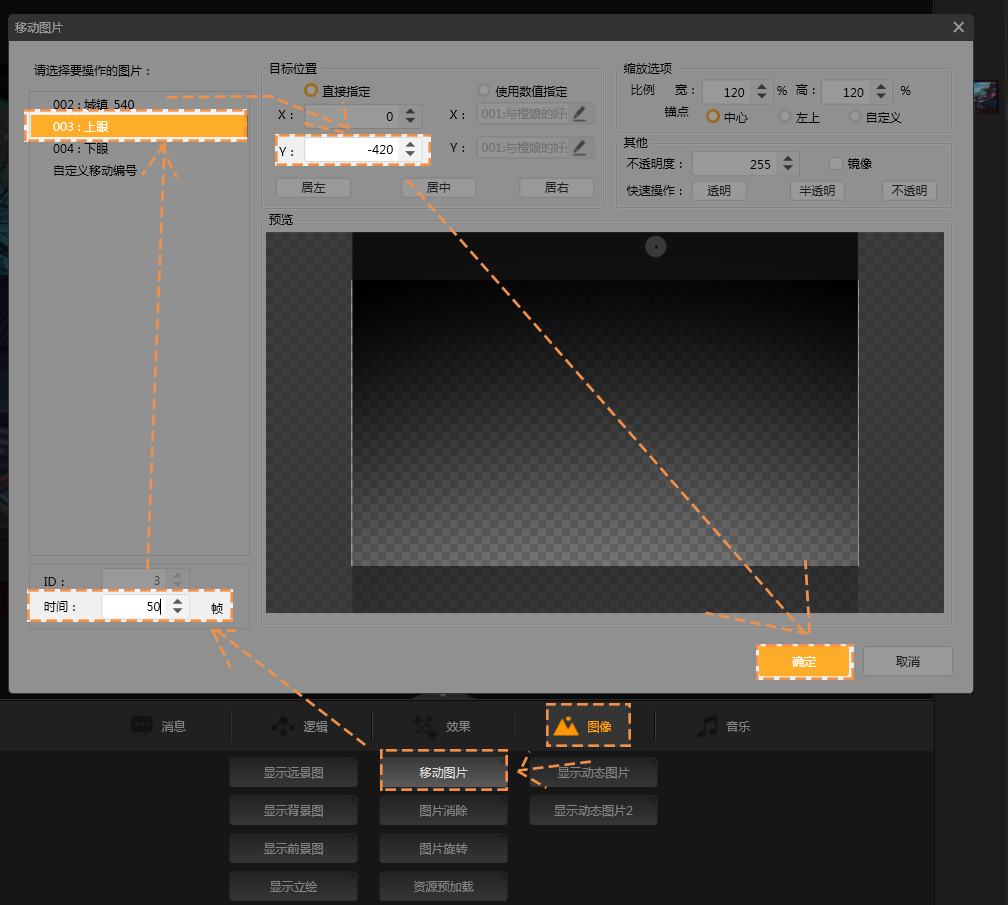Select the 使用数值指定 radio option
Screen dimensions: 1008x905
coord(485,91)
